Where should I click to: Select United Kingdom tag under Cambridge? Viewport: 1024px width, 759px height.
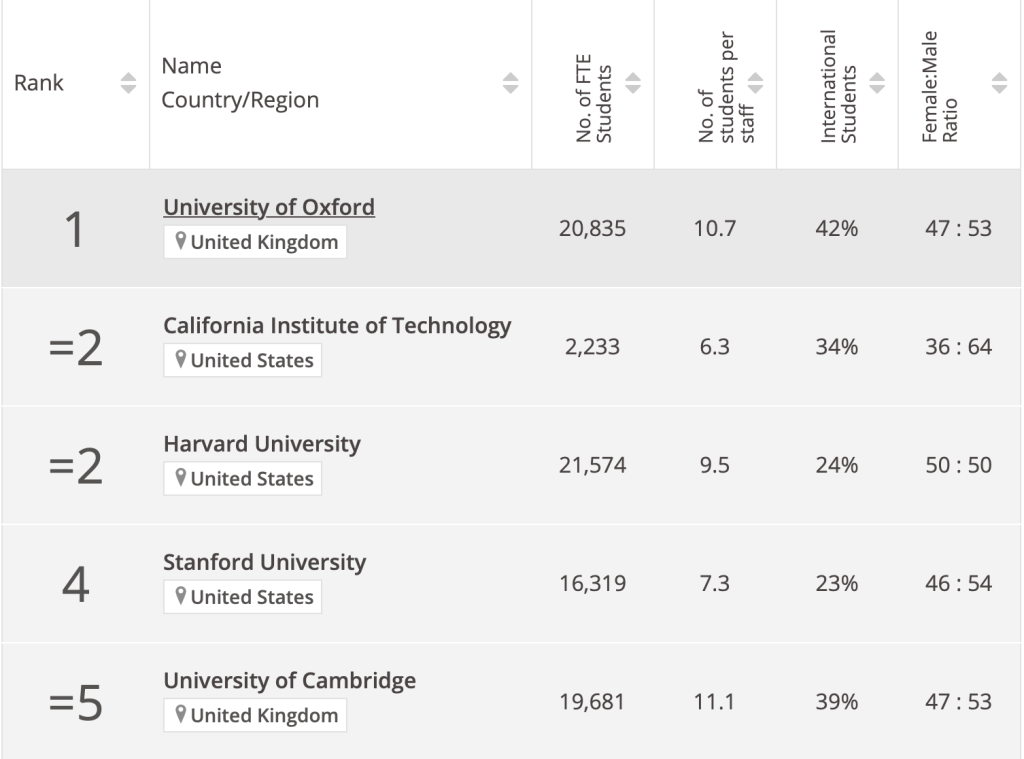coord(255,715)
